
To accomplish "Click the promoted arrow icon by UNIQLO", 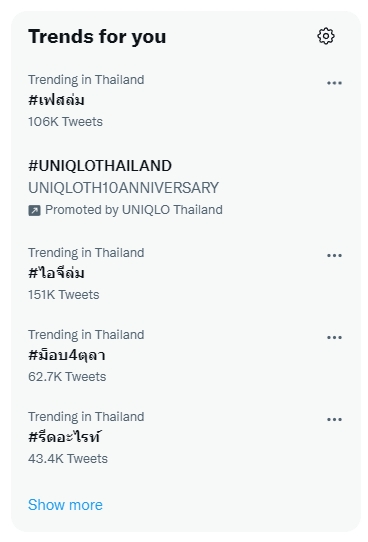I will tap(34, 210).
